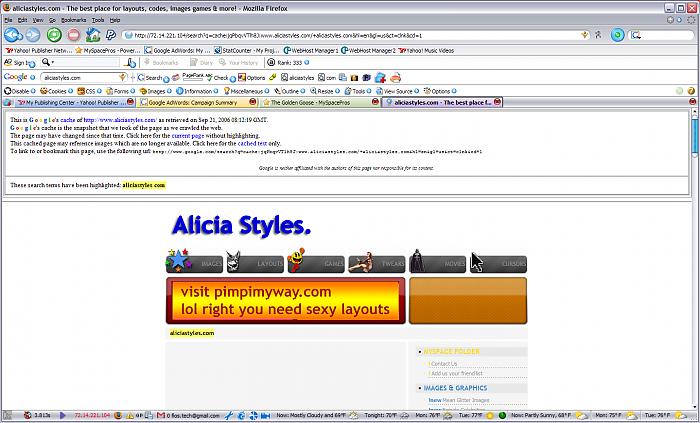Viewport: 700px width, 423px height.
Task: Open the Miscellaneous dropdown menu
Action: (246, 91)
